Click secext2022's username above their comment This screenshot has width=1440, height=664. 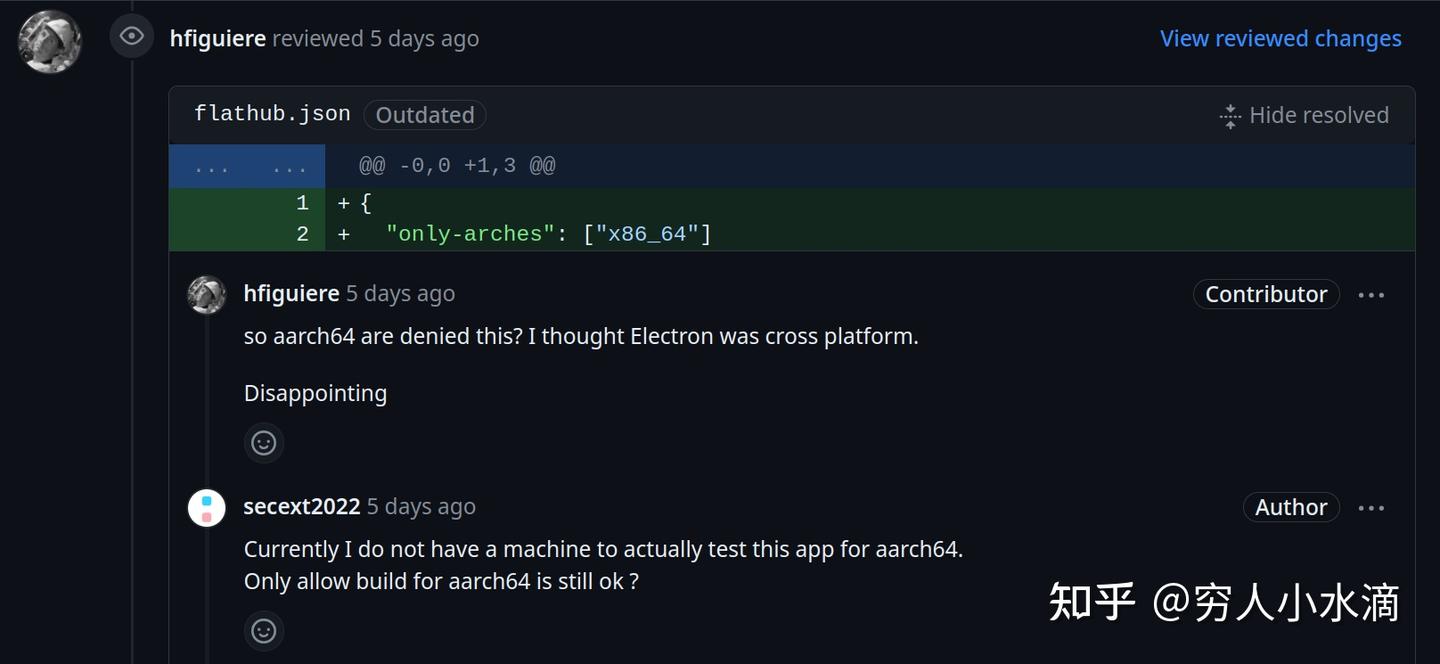click(301, 506)
